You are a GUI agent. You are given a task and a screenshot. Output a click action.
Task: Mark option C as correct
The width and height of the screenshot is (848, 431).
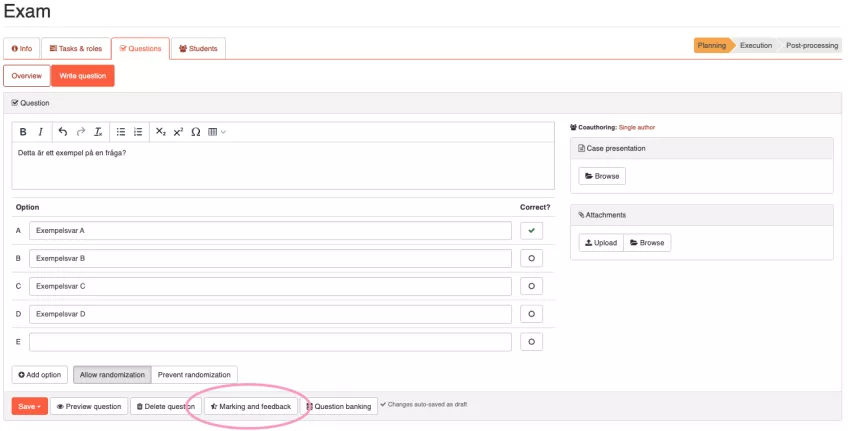532,286
